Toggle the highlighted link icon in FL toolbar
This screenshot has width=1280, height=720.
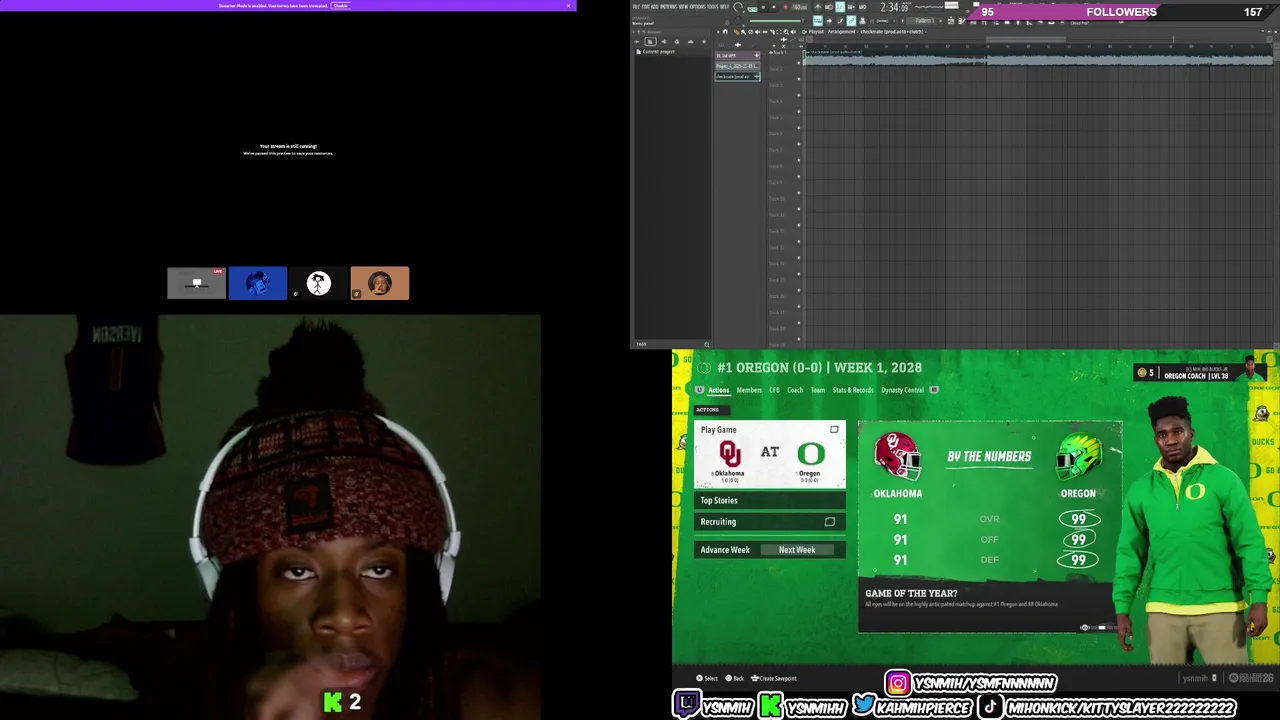pyautogui.click(x=851, y=21)
